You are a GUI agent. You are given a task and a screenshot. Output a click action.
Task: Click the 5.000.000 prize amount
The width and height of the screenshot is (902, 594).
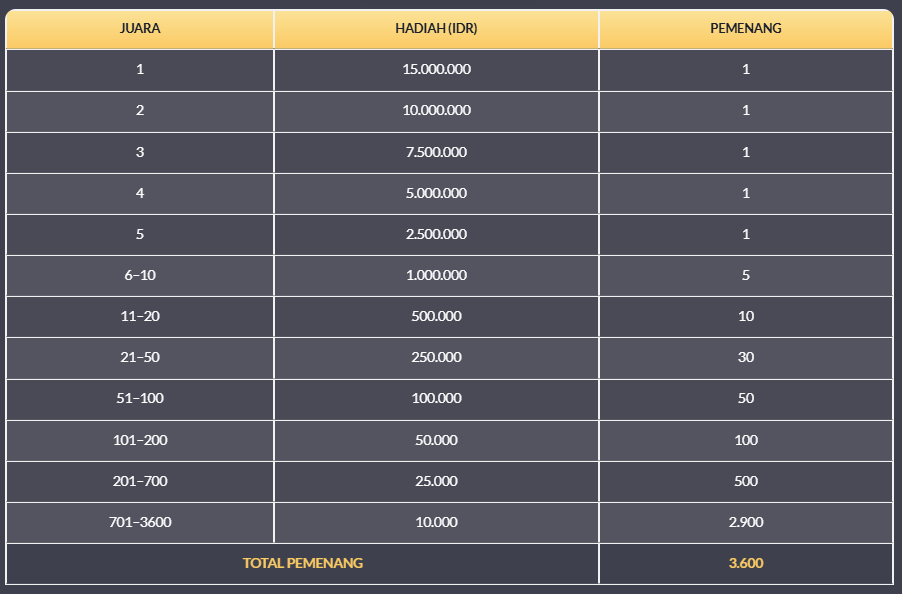(436, 193)
